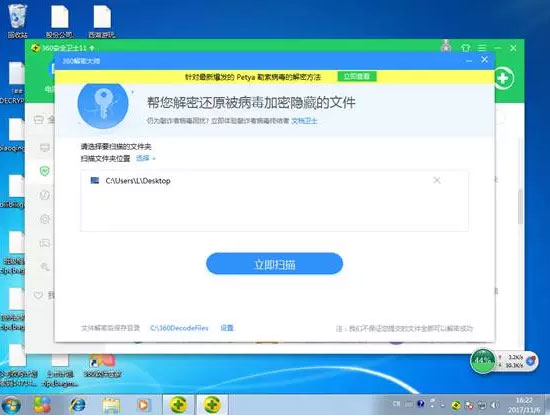This screenshot has height=416, width=550.
Task: Open the Windows Start menu
Action: click(x=11, y=405)
